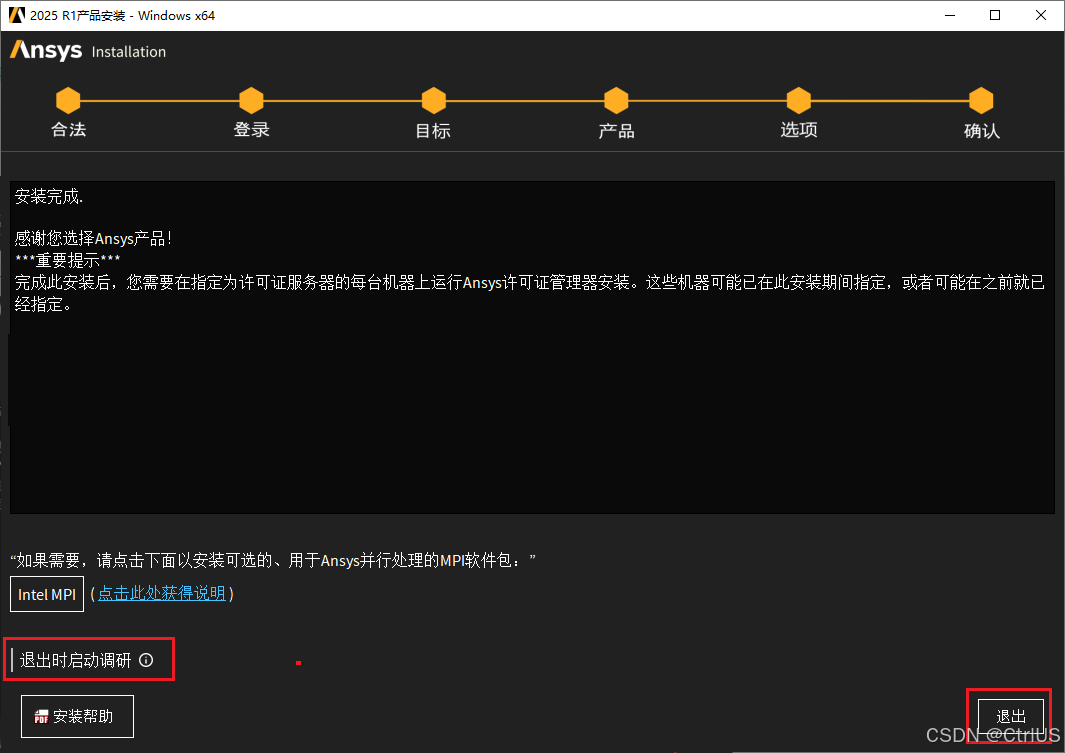Click the Intel MPI button
The image size is (1065, 753).
pos(47,594)
